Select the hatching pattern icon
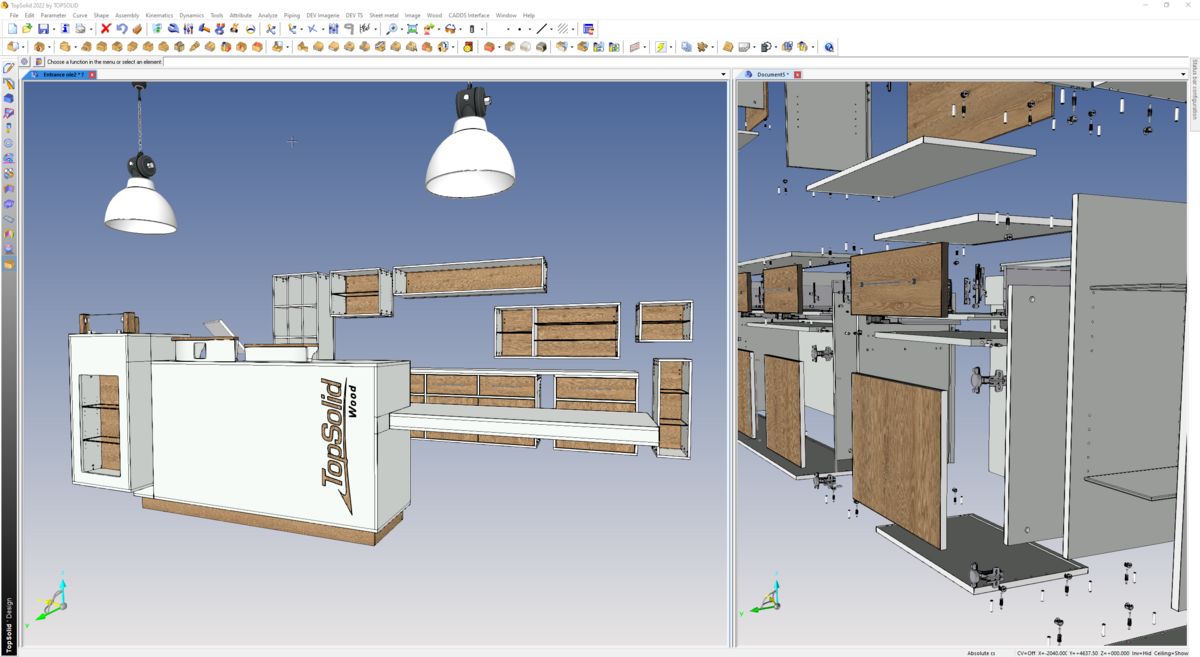This screenshot has height=657, width=1200. (563, 29)
